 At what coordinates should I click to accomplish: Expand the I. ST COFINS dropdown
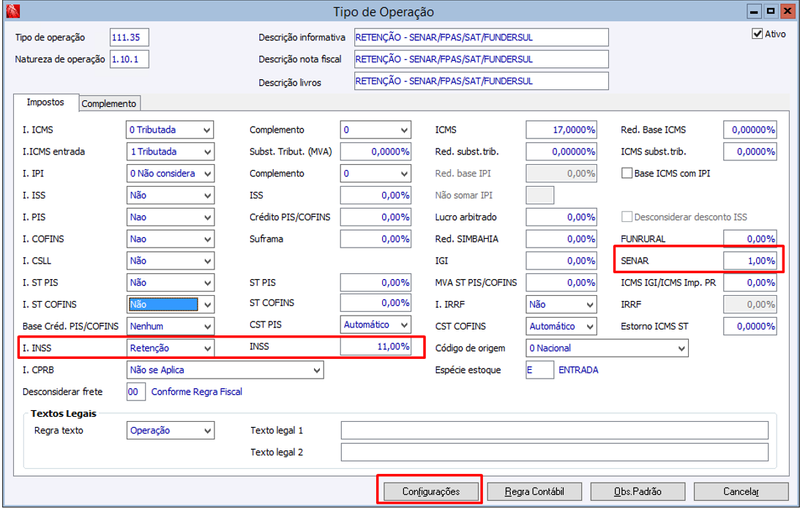(x=170, y=304)
